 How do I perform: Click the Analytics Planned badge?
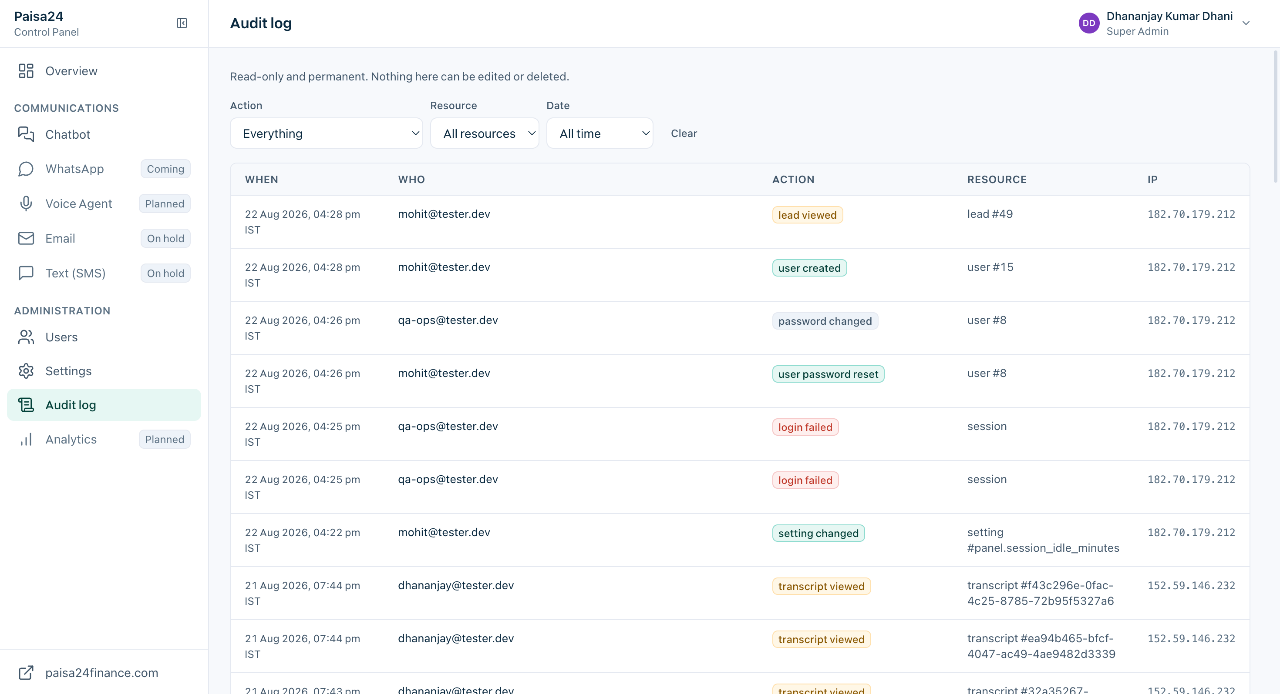click(x=165, y=439)
